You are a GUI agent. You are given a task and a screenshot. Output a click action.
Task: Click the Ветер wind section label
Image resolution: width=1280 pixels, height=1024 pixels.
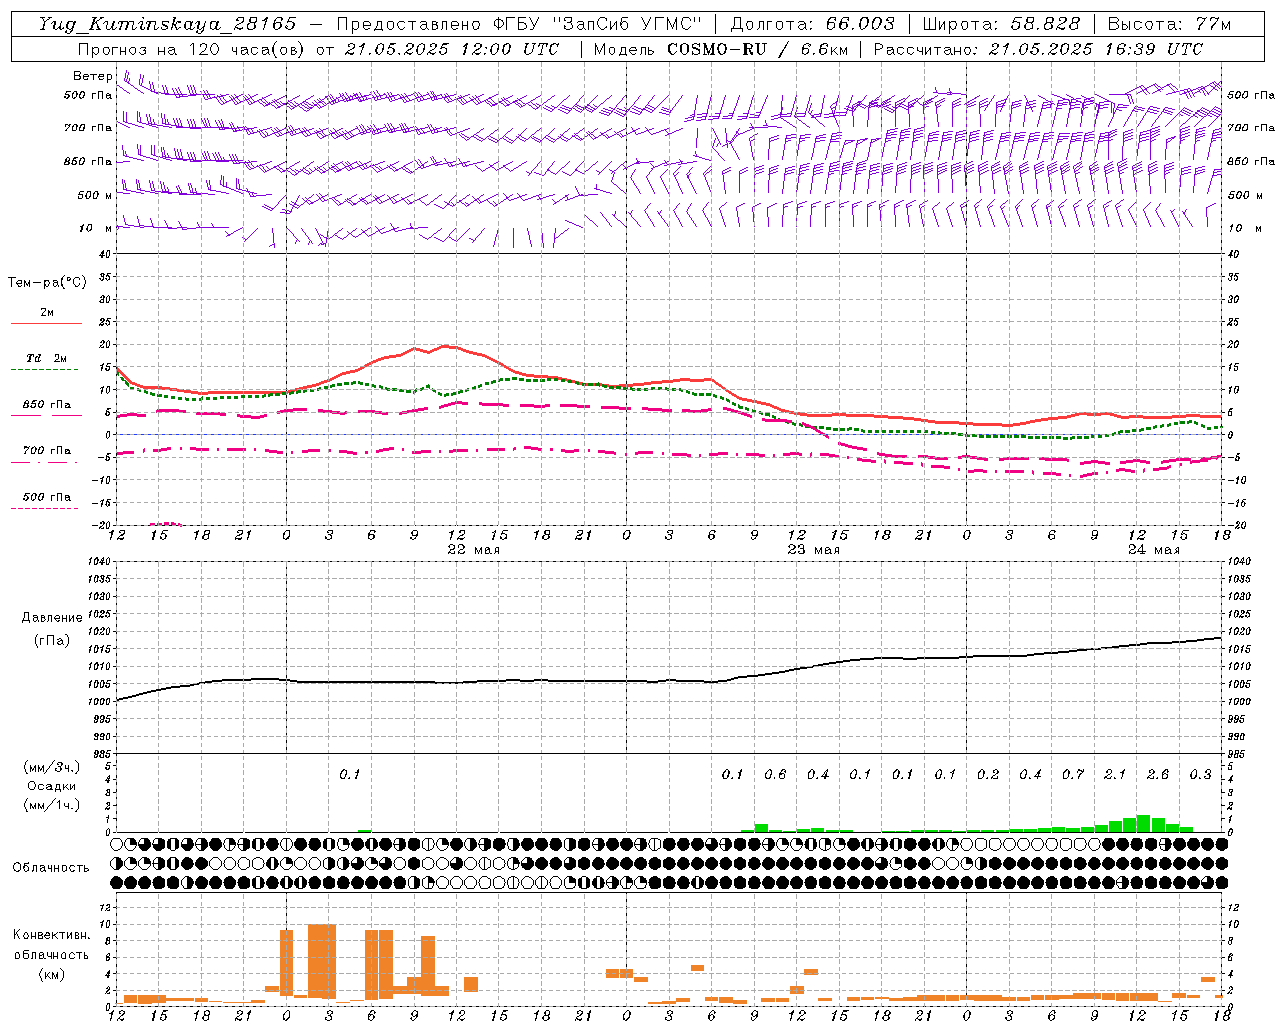click(x=93, y=76)
